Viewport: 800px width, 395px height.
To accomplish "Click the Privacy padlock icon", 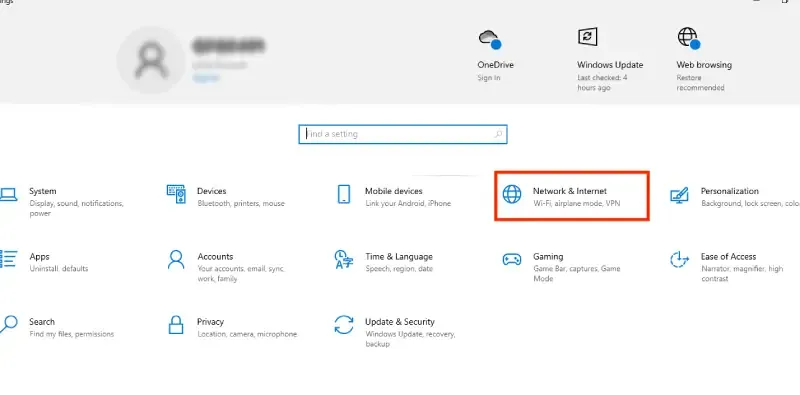I will coord(176,325).
